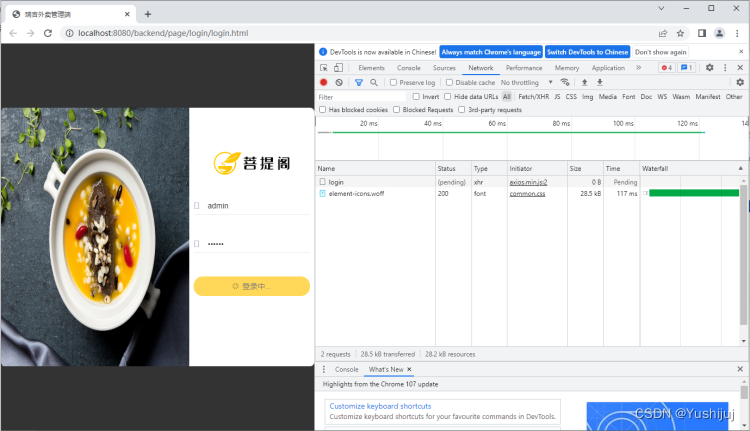Click the yellow login button
This screenshot has width=750, height=431.
coord(252,286)
